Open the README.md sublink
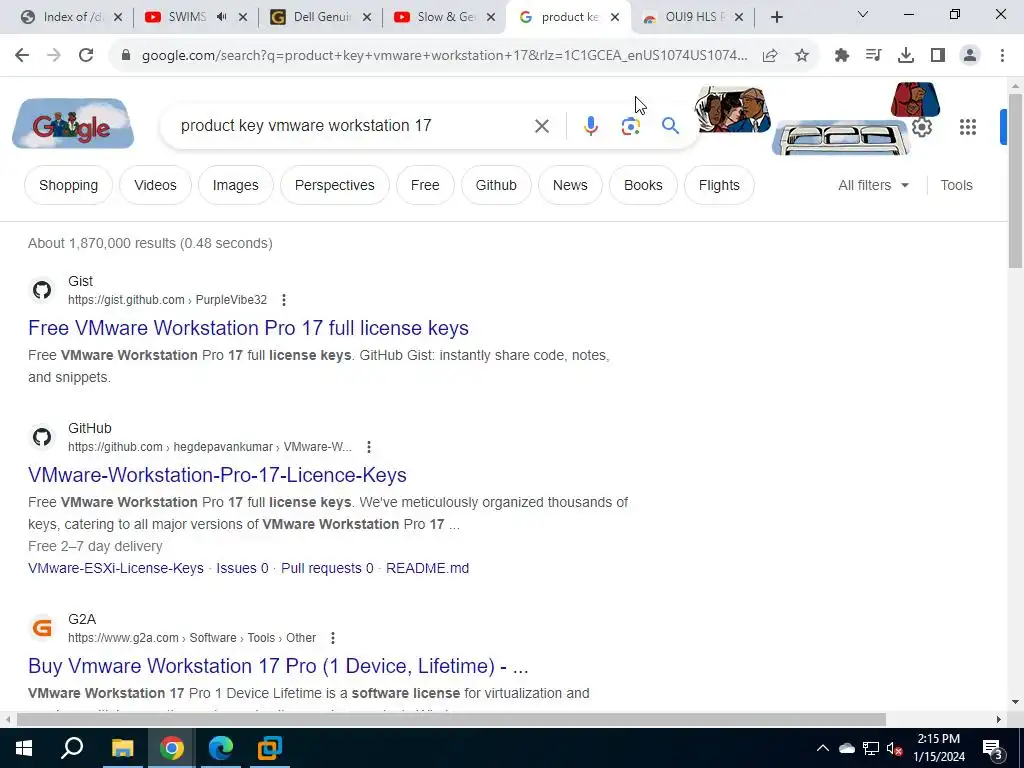Viewport: 1024px width, 768px height. tap(427, 568)
